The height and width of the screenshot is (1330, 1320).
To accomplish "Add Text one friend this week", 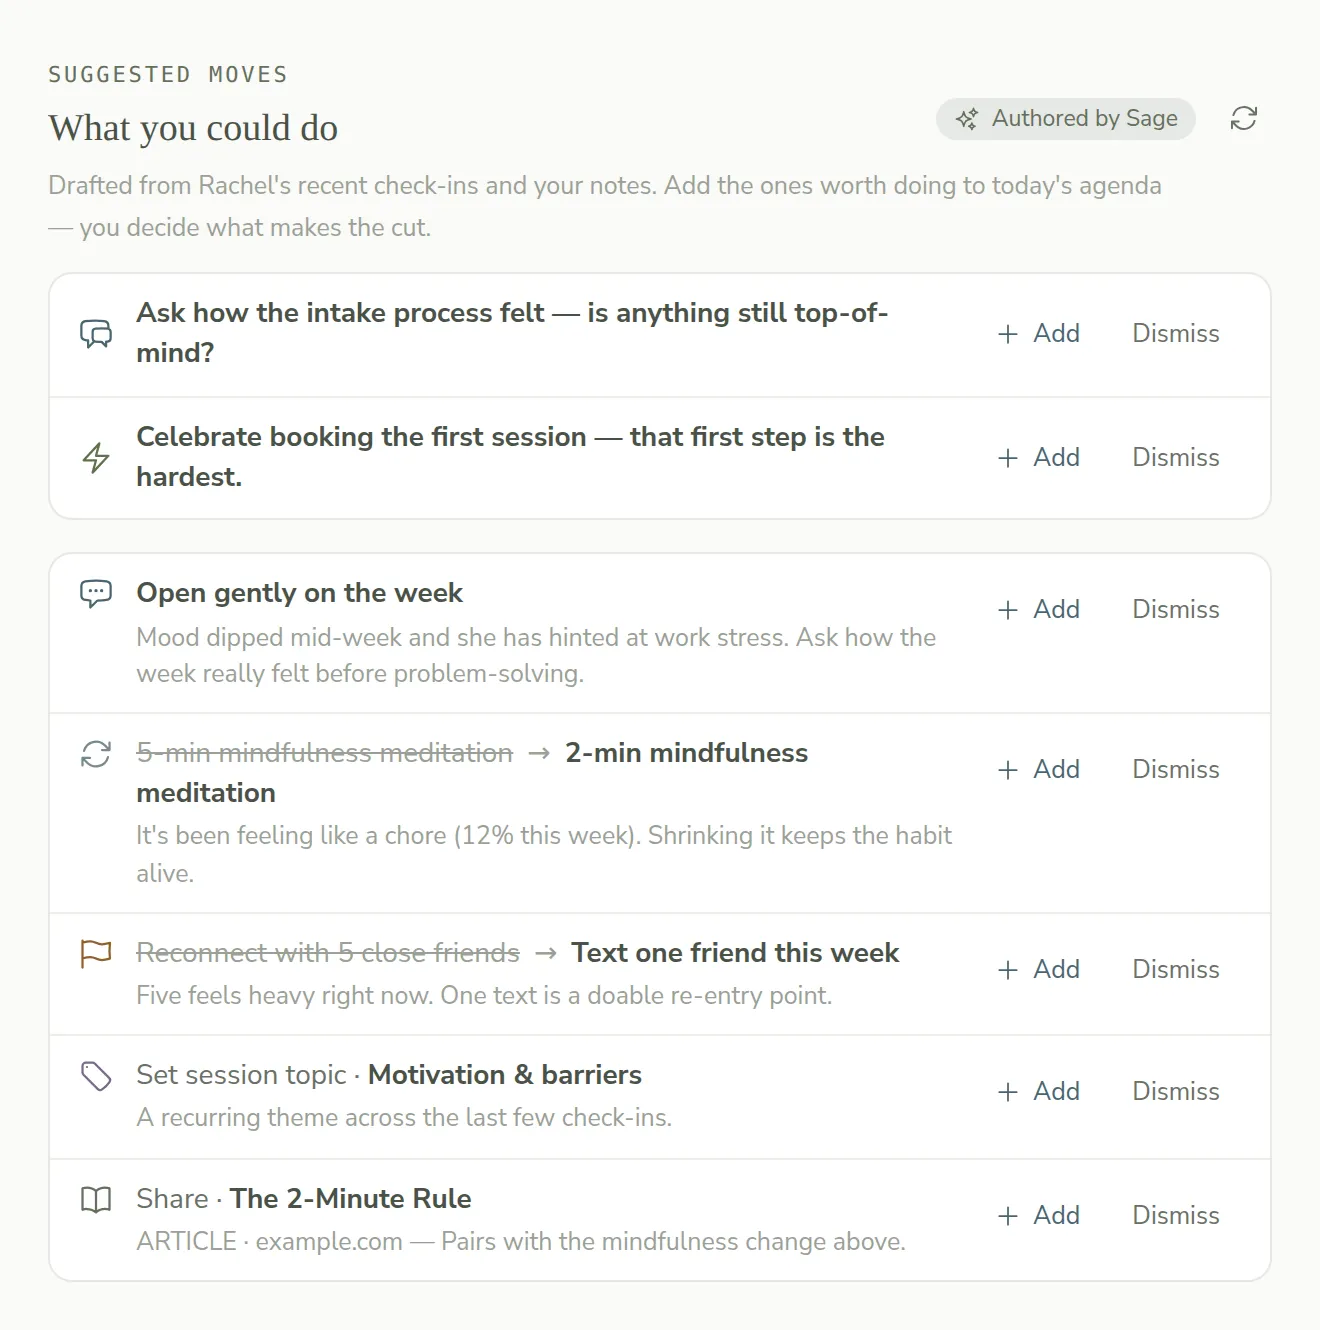I will (x=1039, y=969).
